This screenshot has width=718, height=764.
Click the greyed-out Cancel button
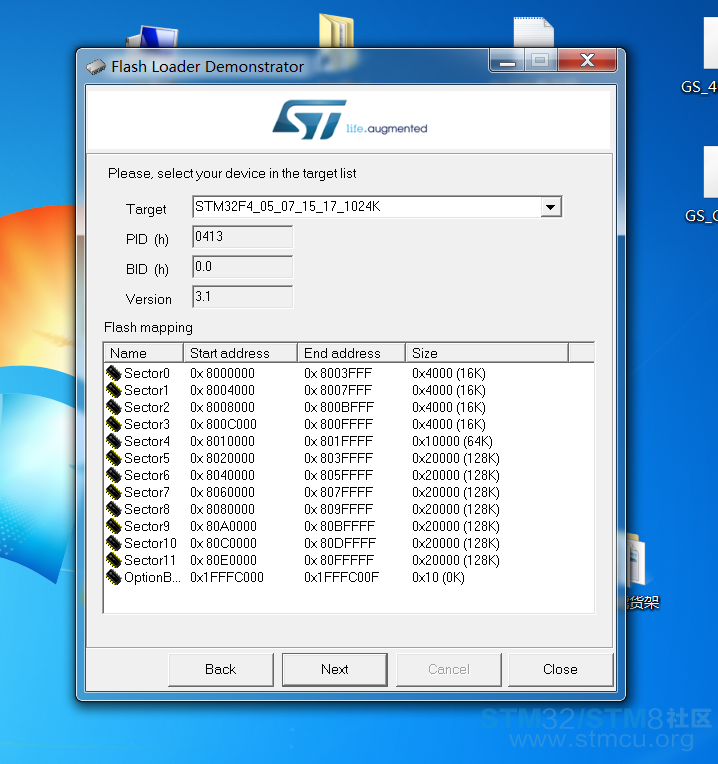tap(449, 669)
